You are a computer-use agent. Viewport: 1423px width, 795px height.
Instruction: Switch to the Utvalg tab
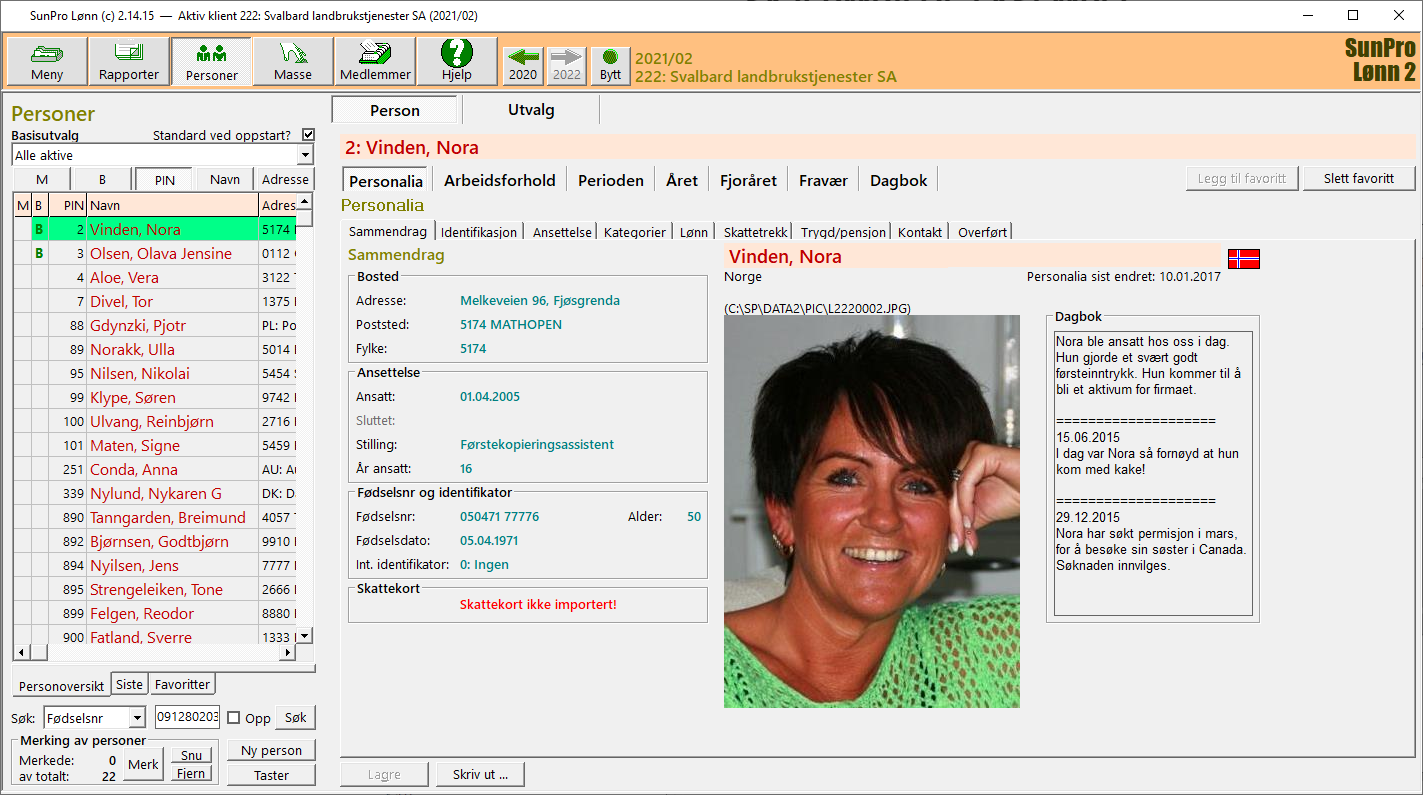pos(531,110)
